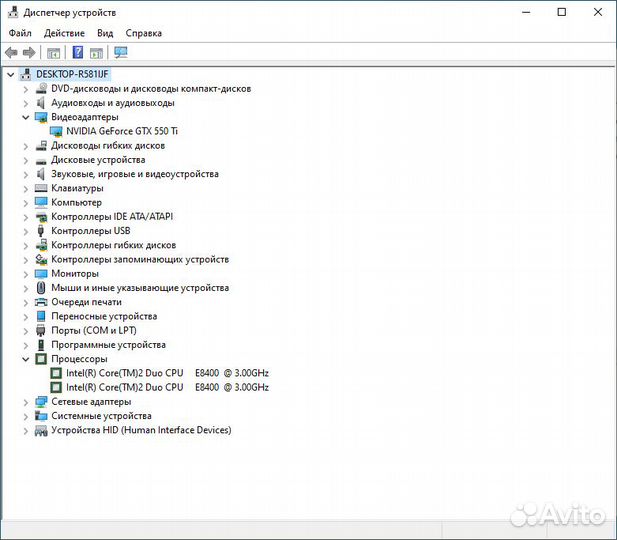This screenshot has width=617, height=540.
Task: Click the port icon next to Порты (COM и LPT)
Action: point(41,330)
